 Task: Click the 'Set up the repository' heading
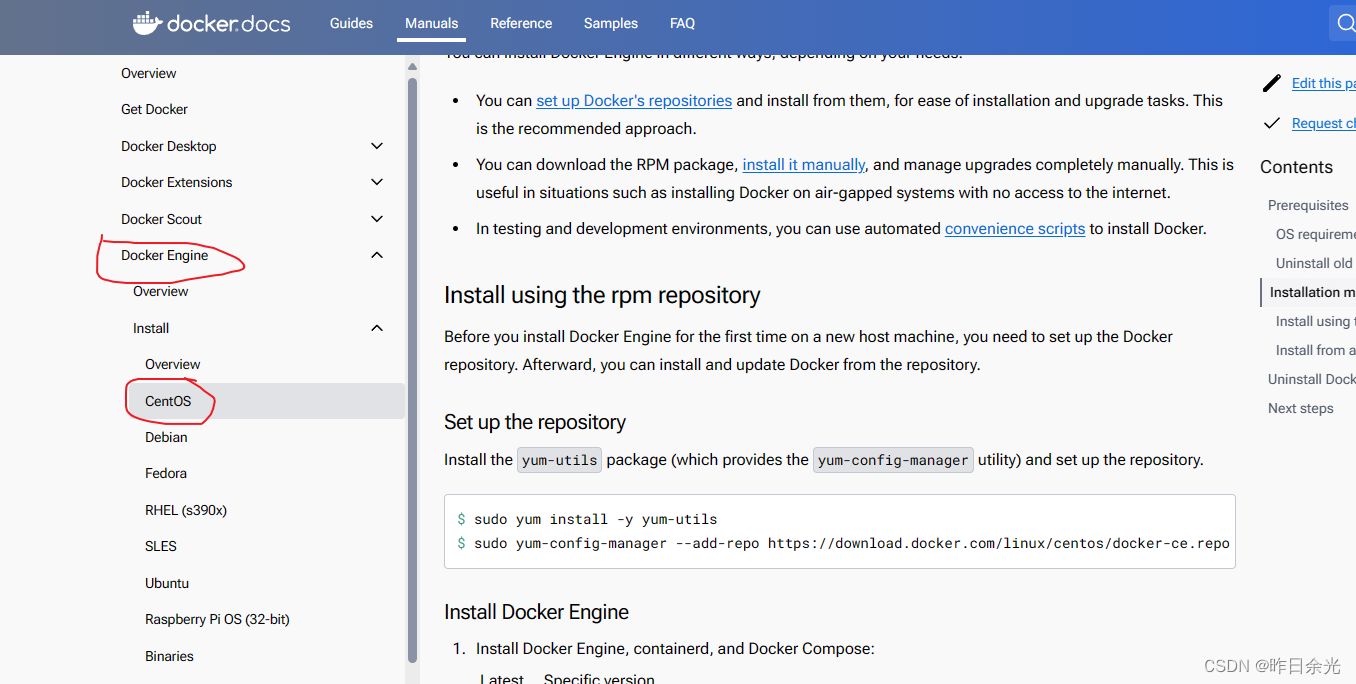(x=535, y=422)
